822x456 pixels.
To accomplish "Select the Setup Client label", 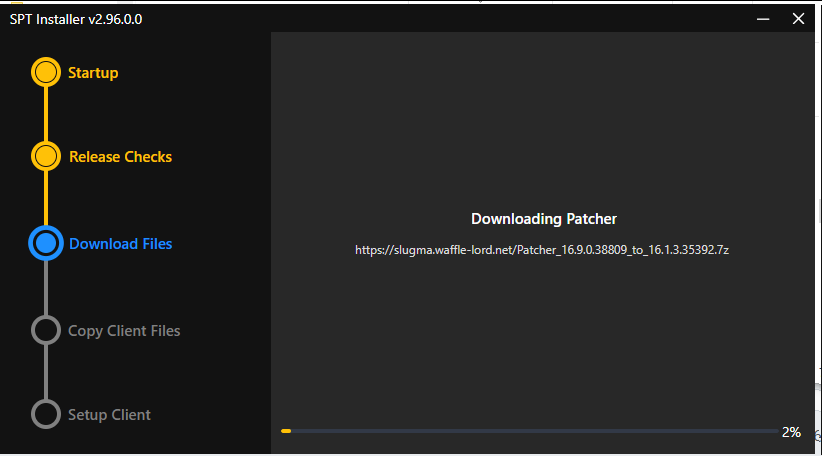I will (x=110, y=415).
